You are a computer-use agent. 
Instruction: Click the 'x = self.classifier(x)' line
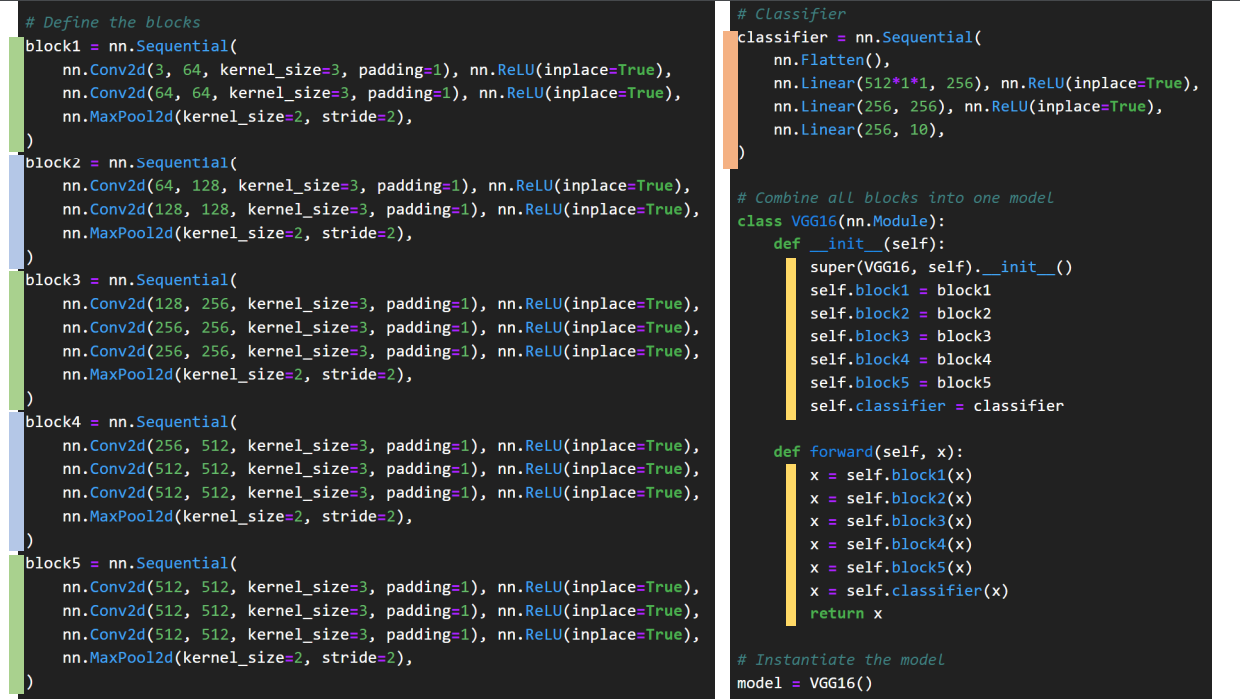click(909, 590)
